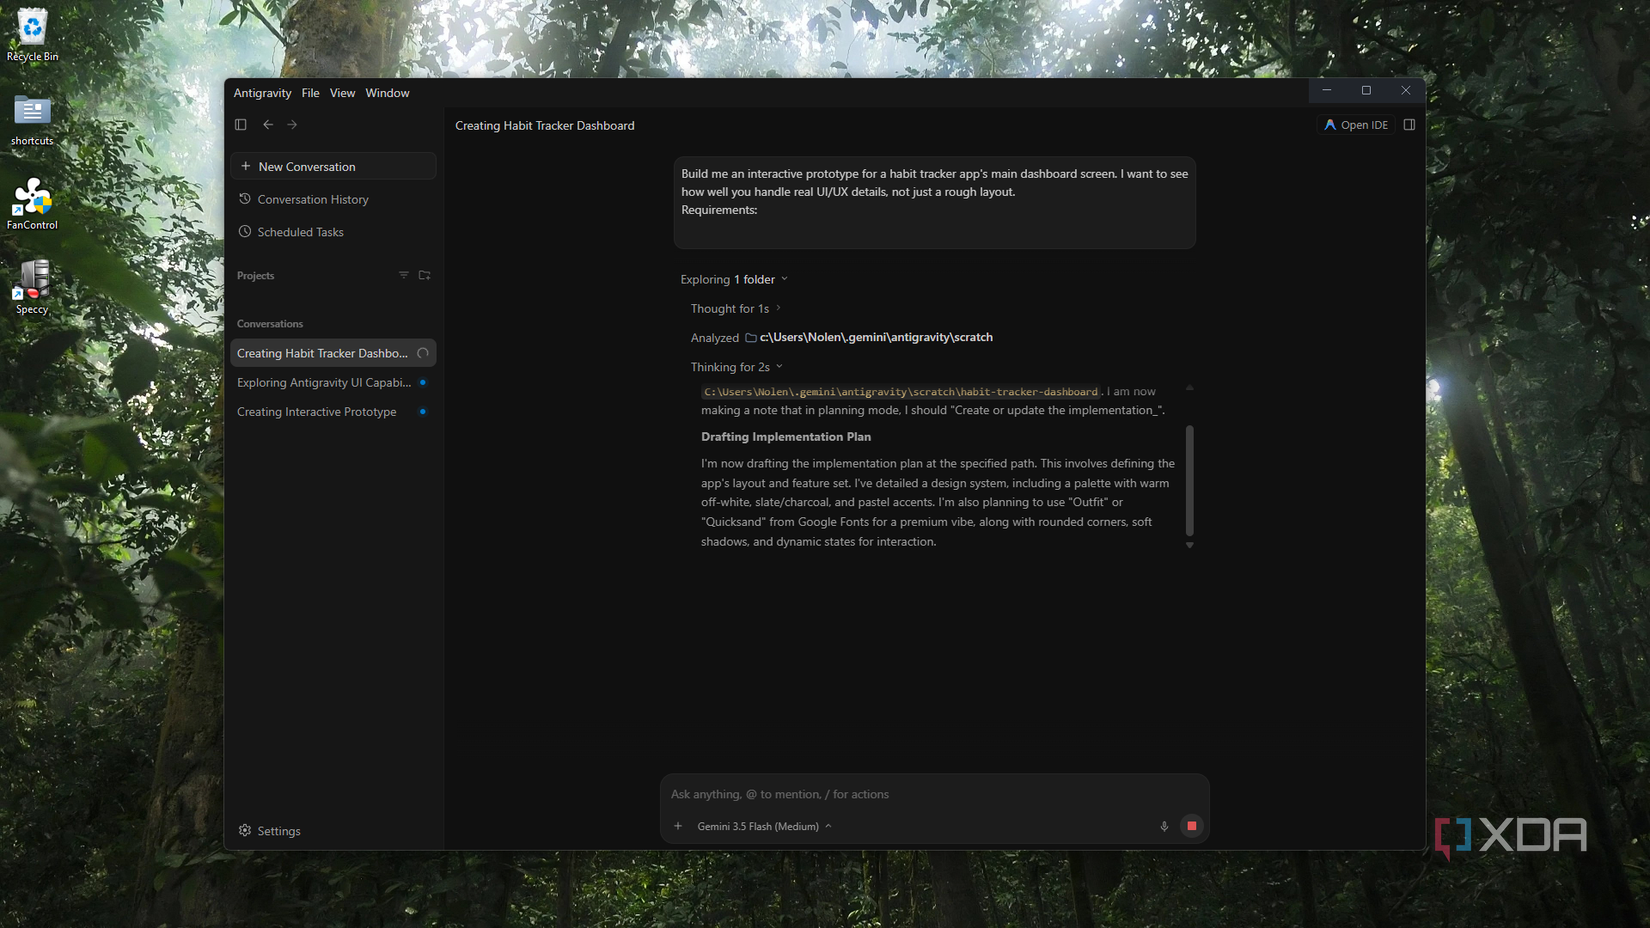
Task: Open the shortcuts desktop icon
Action: [32, 120]
